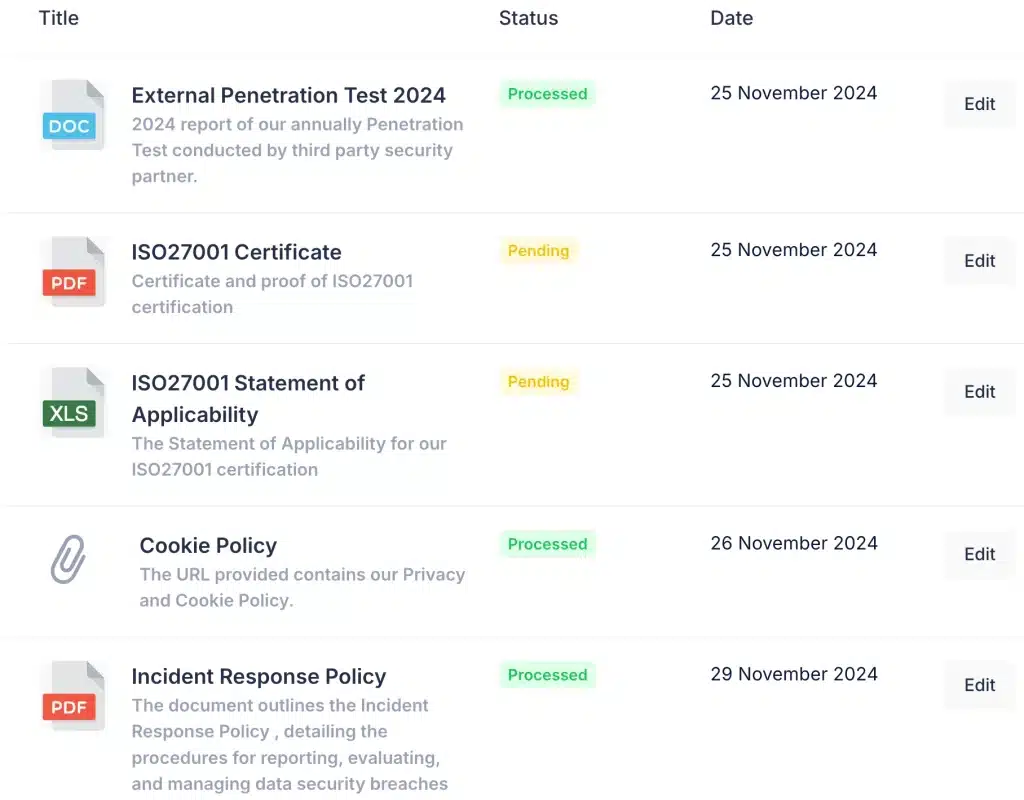Screen dimensions: 1024x800
Task: Sort by the Date column header
Action: pyautogui.click(x=731, y=18)
